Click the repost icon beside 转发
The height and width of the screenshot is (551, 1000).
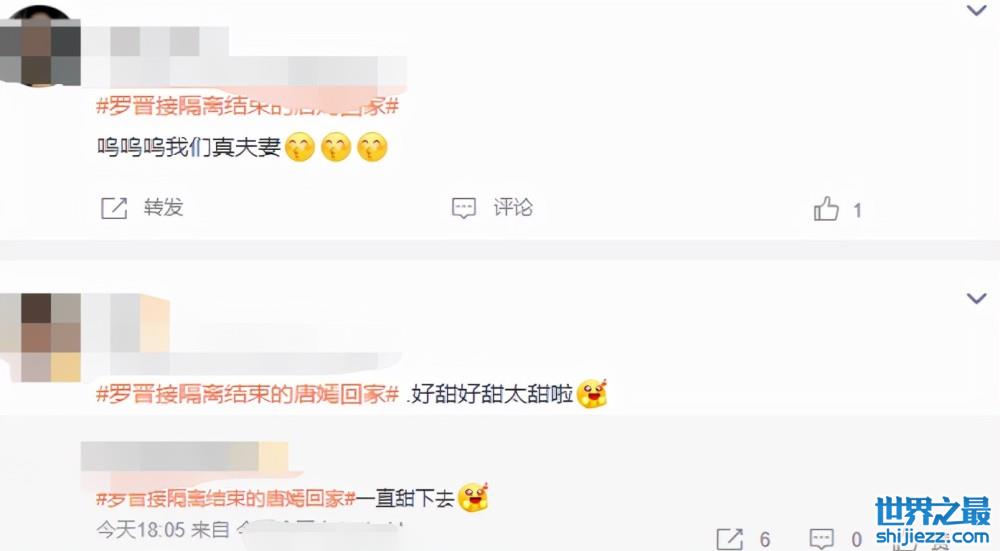[114, 208]
